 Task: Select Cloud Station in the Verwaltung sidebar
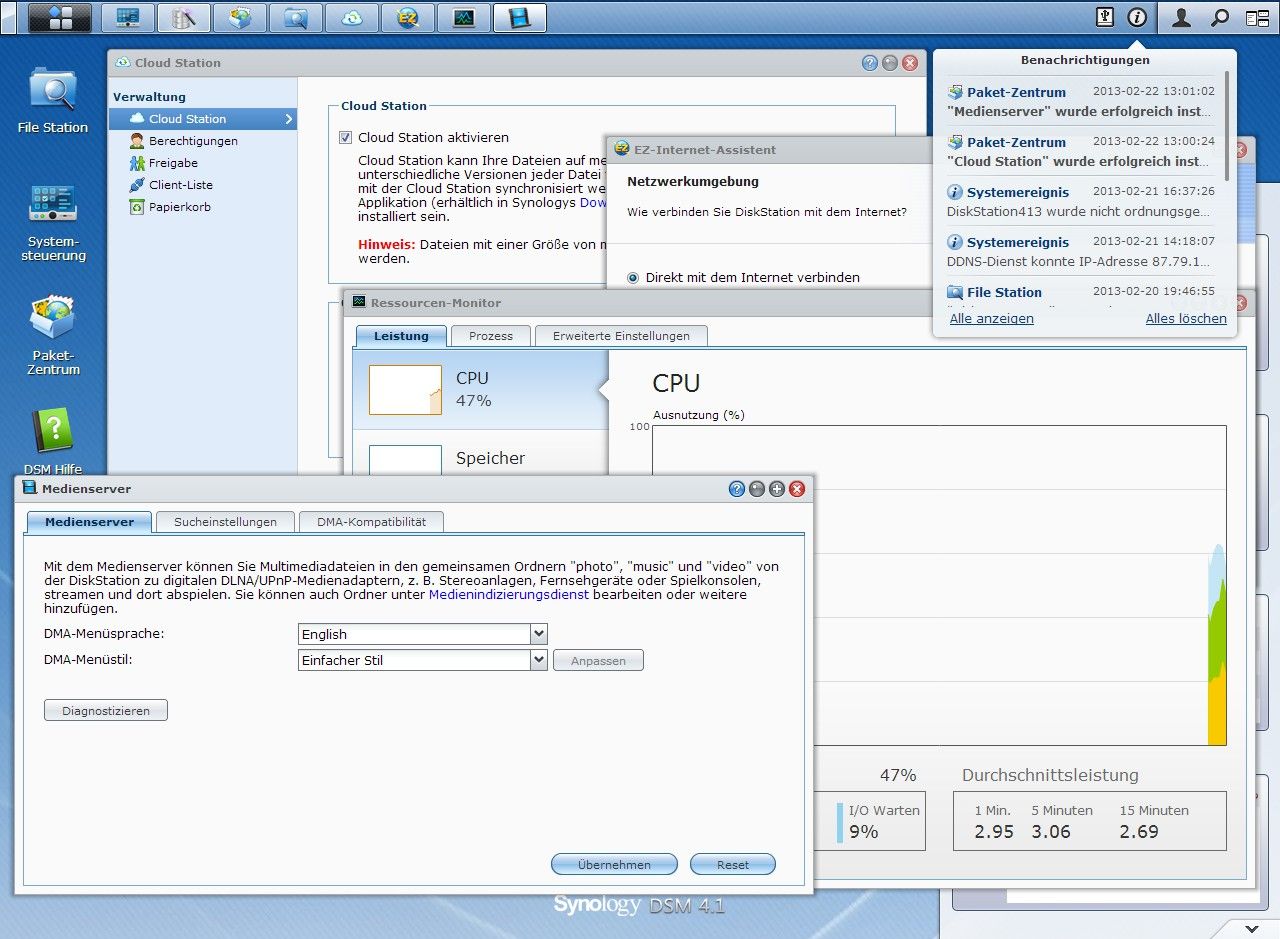point(203,119)
